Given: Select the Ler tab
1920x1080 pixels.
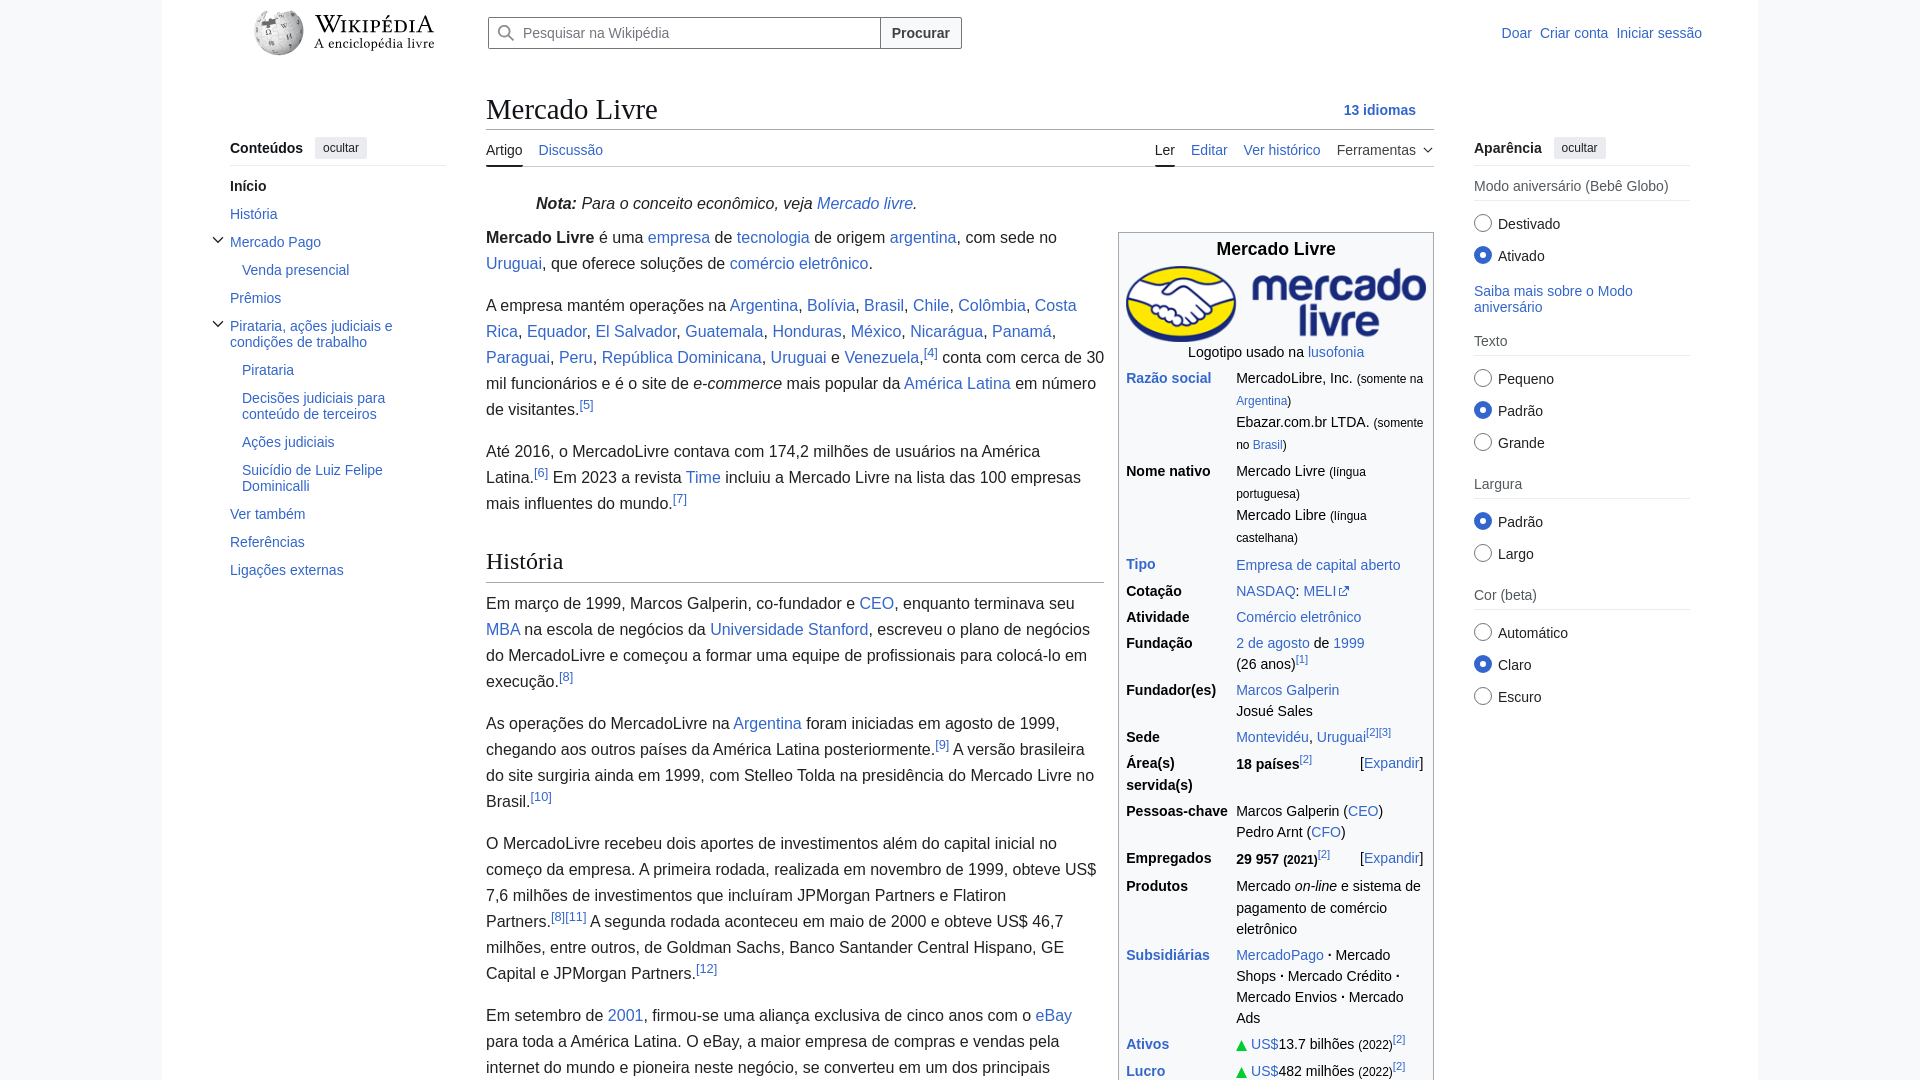Looking at the screenshot, I should [1165, 150].
